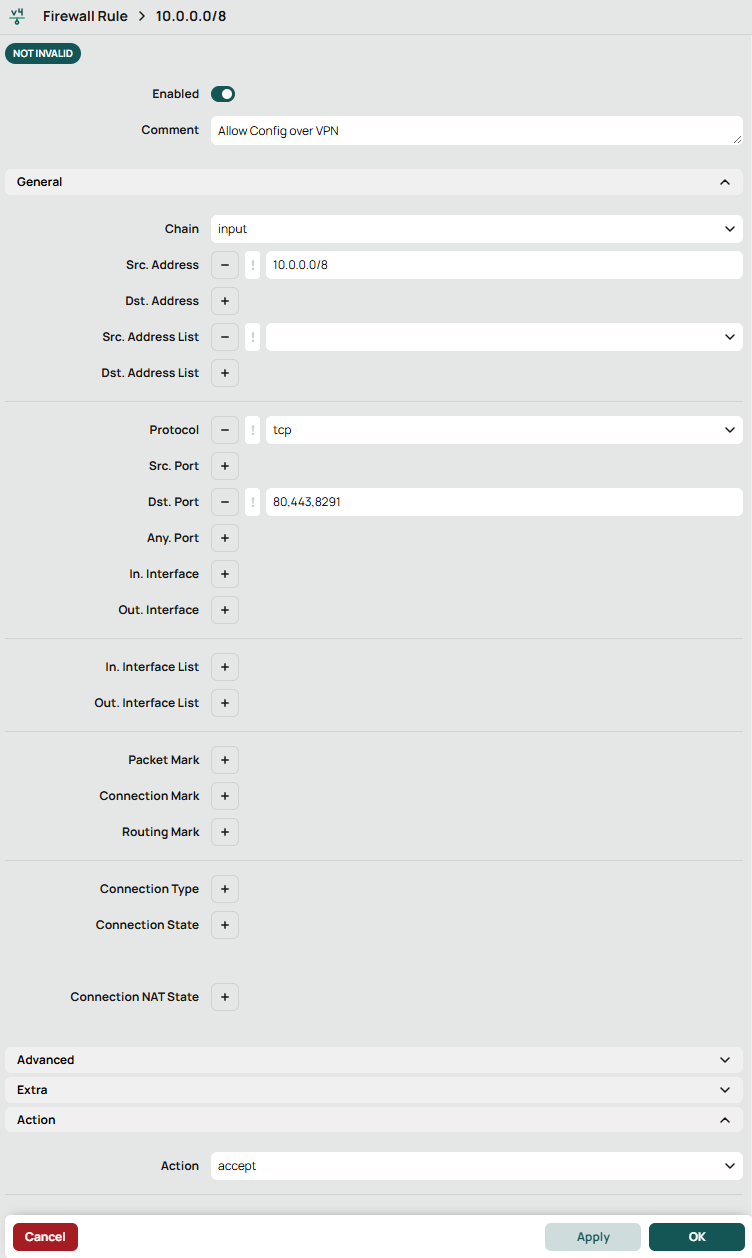Click the plus icon next to Dst. Address
The width and height of the screenshot is (752, 1258).
pyautogui.click(x=224, y=301)
